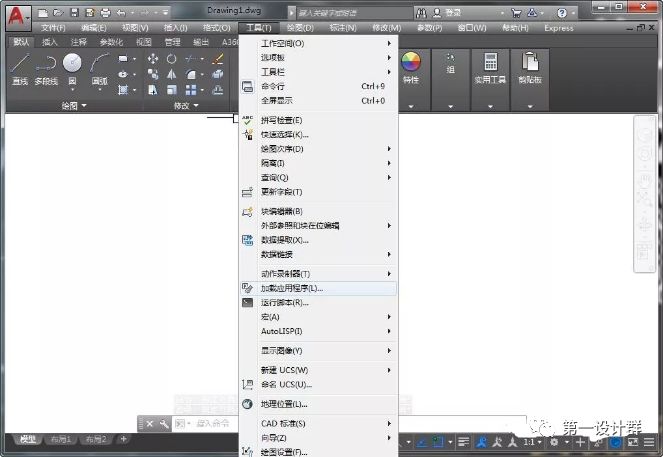Select the Copy tool in Modify panel

click(x=153, y=74)
